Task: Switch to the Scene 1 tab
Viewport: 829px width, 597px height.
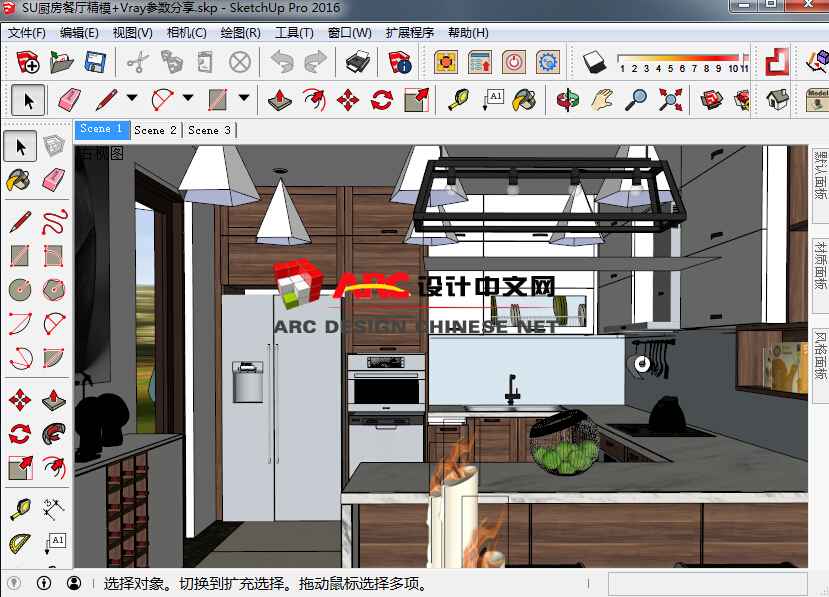Action: [x=102, y=129]
